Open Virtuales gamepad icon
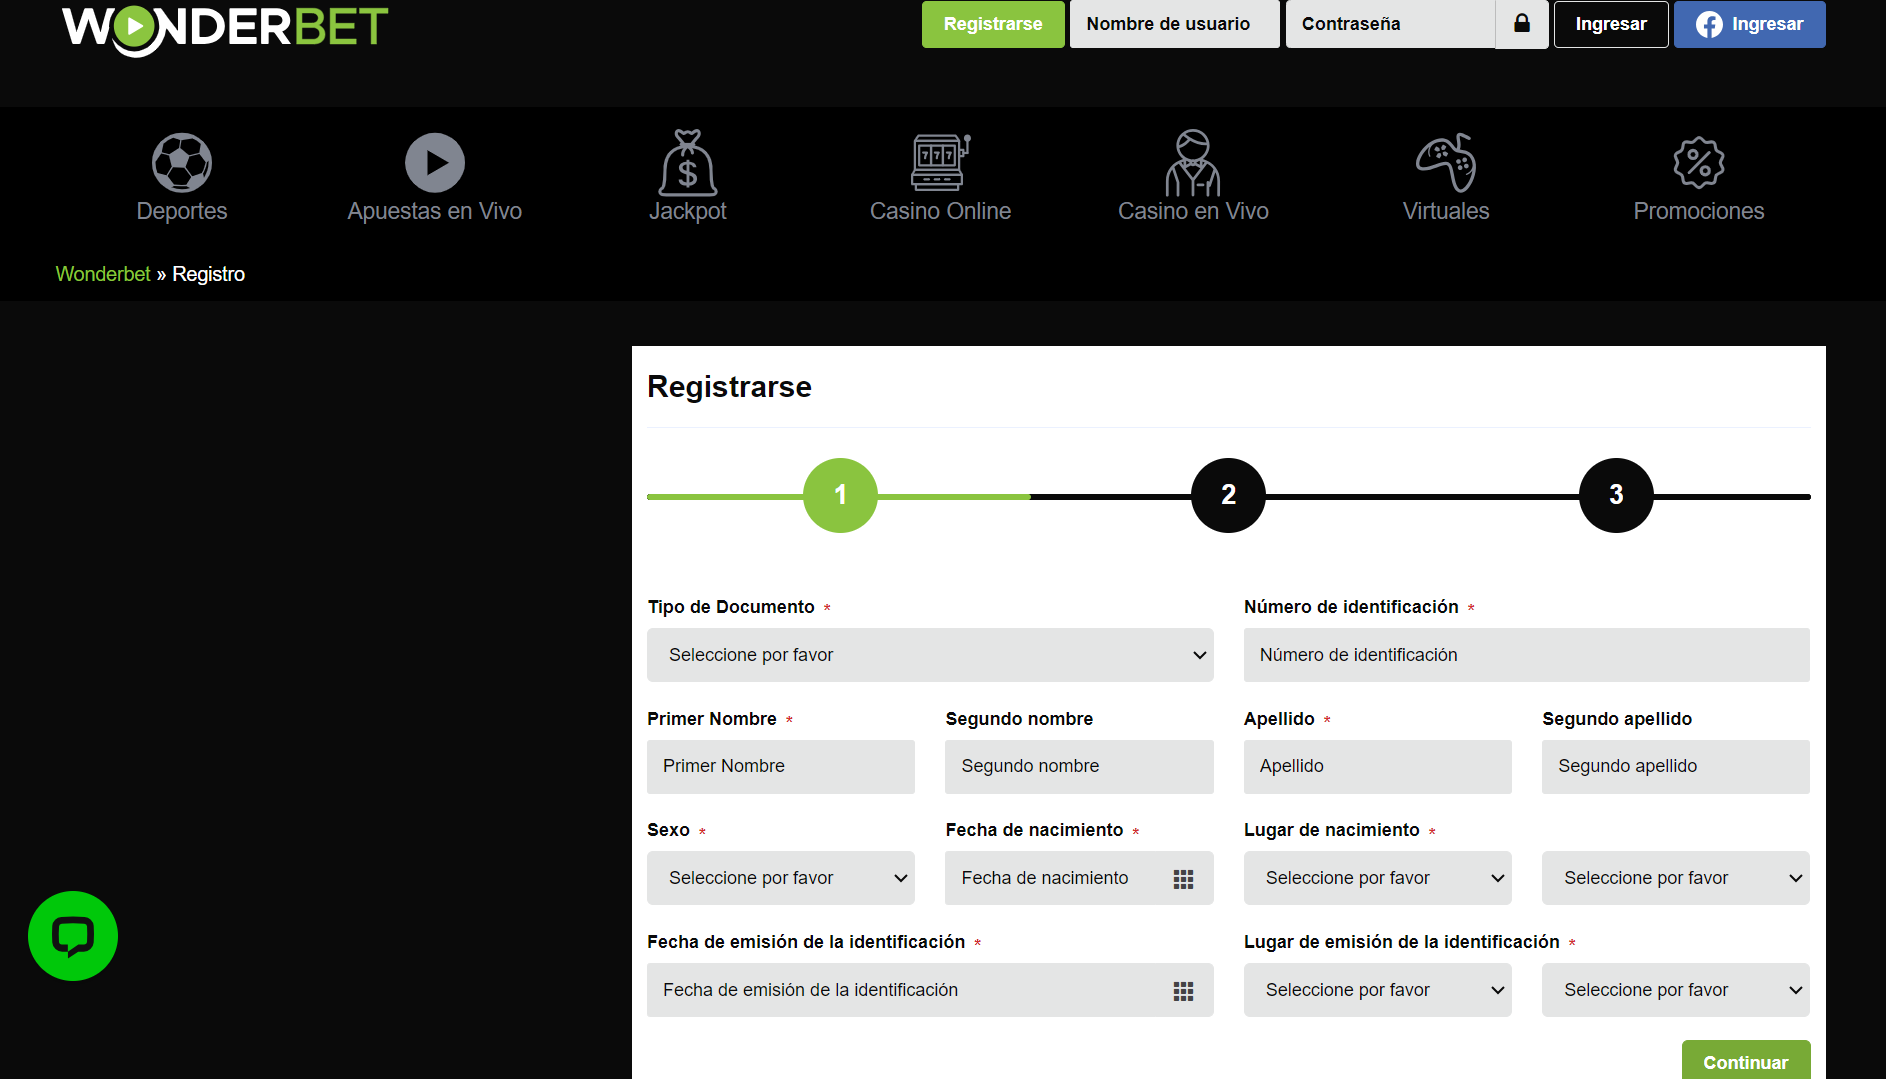Screen dimensions: 1886x1079 [1446, 162]
